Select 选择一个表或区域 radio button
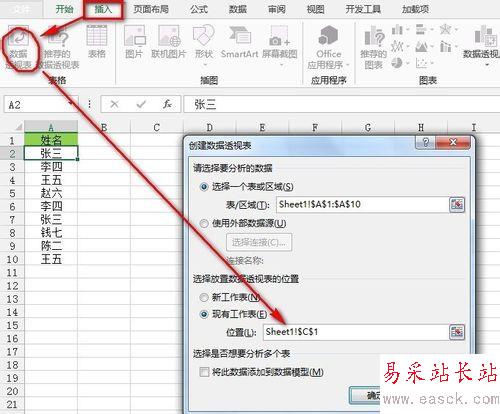The height and width of the screenshot is (414, 500). click(204, 187)
